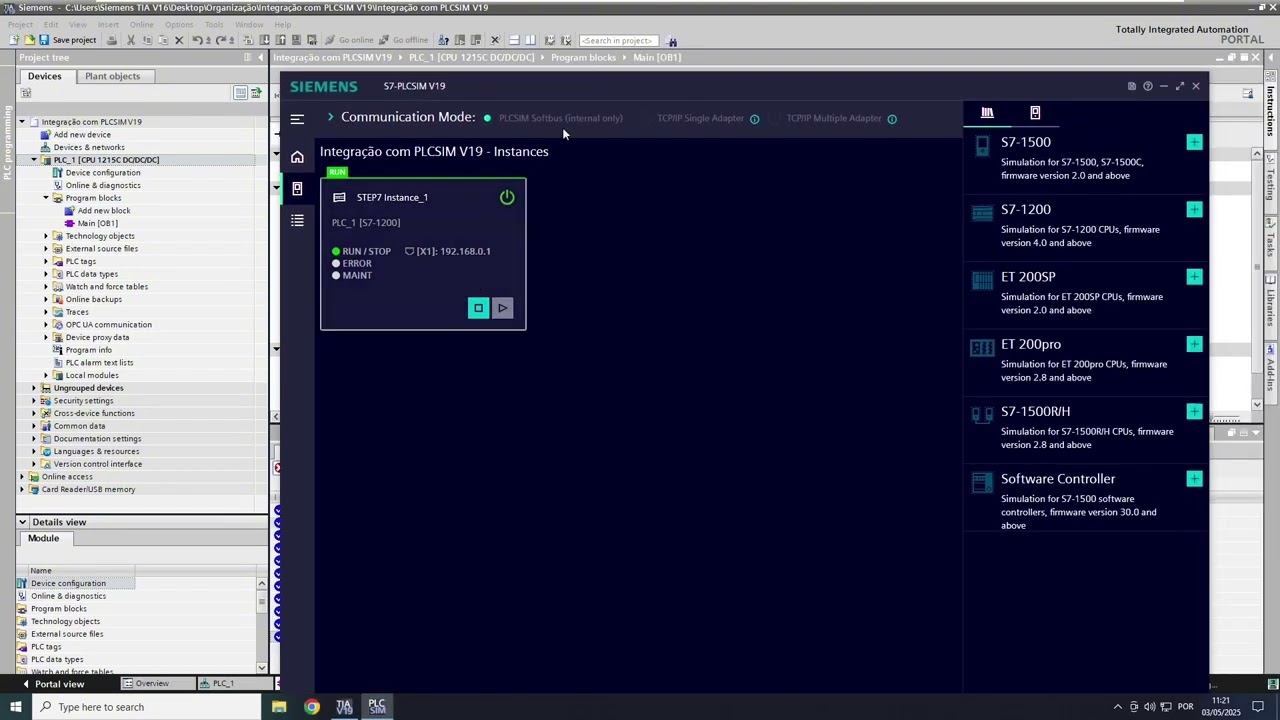Open the PLCSIM list view sidebar icon
Screen dimensions: 1280x720
[297, 220]
